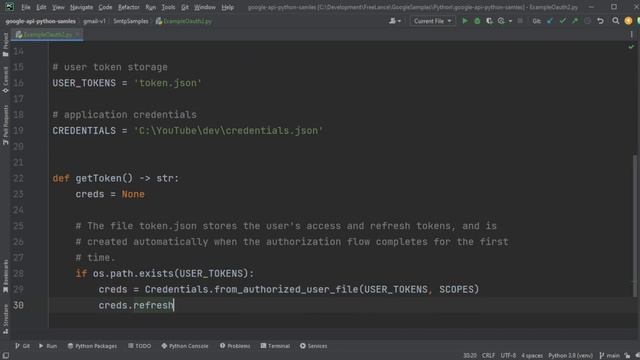The width and height of the screenshot is (640, 360).
Task: Change CRLF line separator in status bar
Action: point(488,356)
